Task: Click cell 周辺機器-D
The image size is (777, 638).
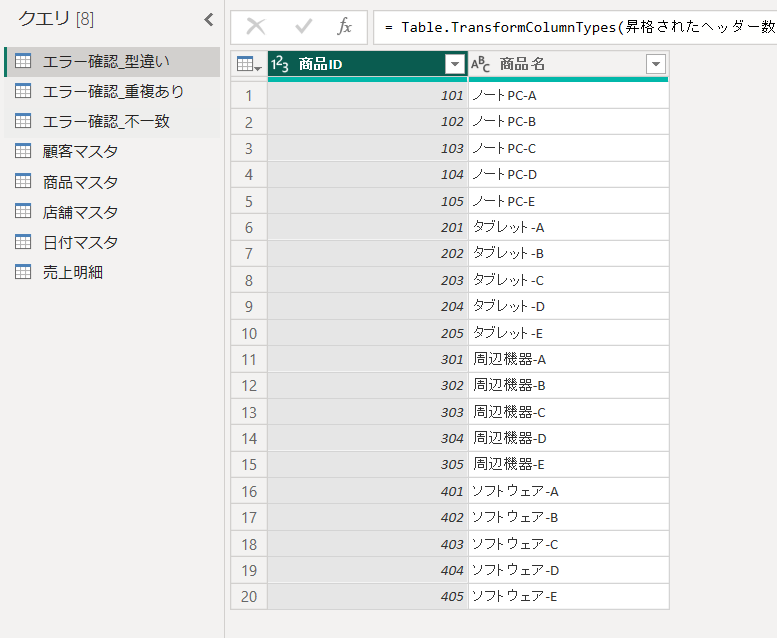Action: tap(568, 438)
